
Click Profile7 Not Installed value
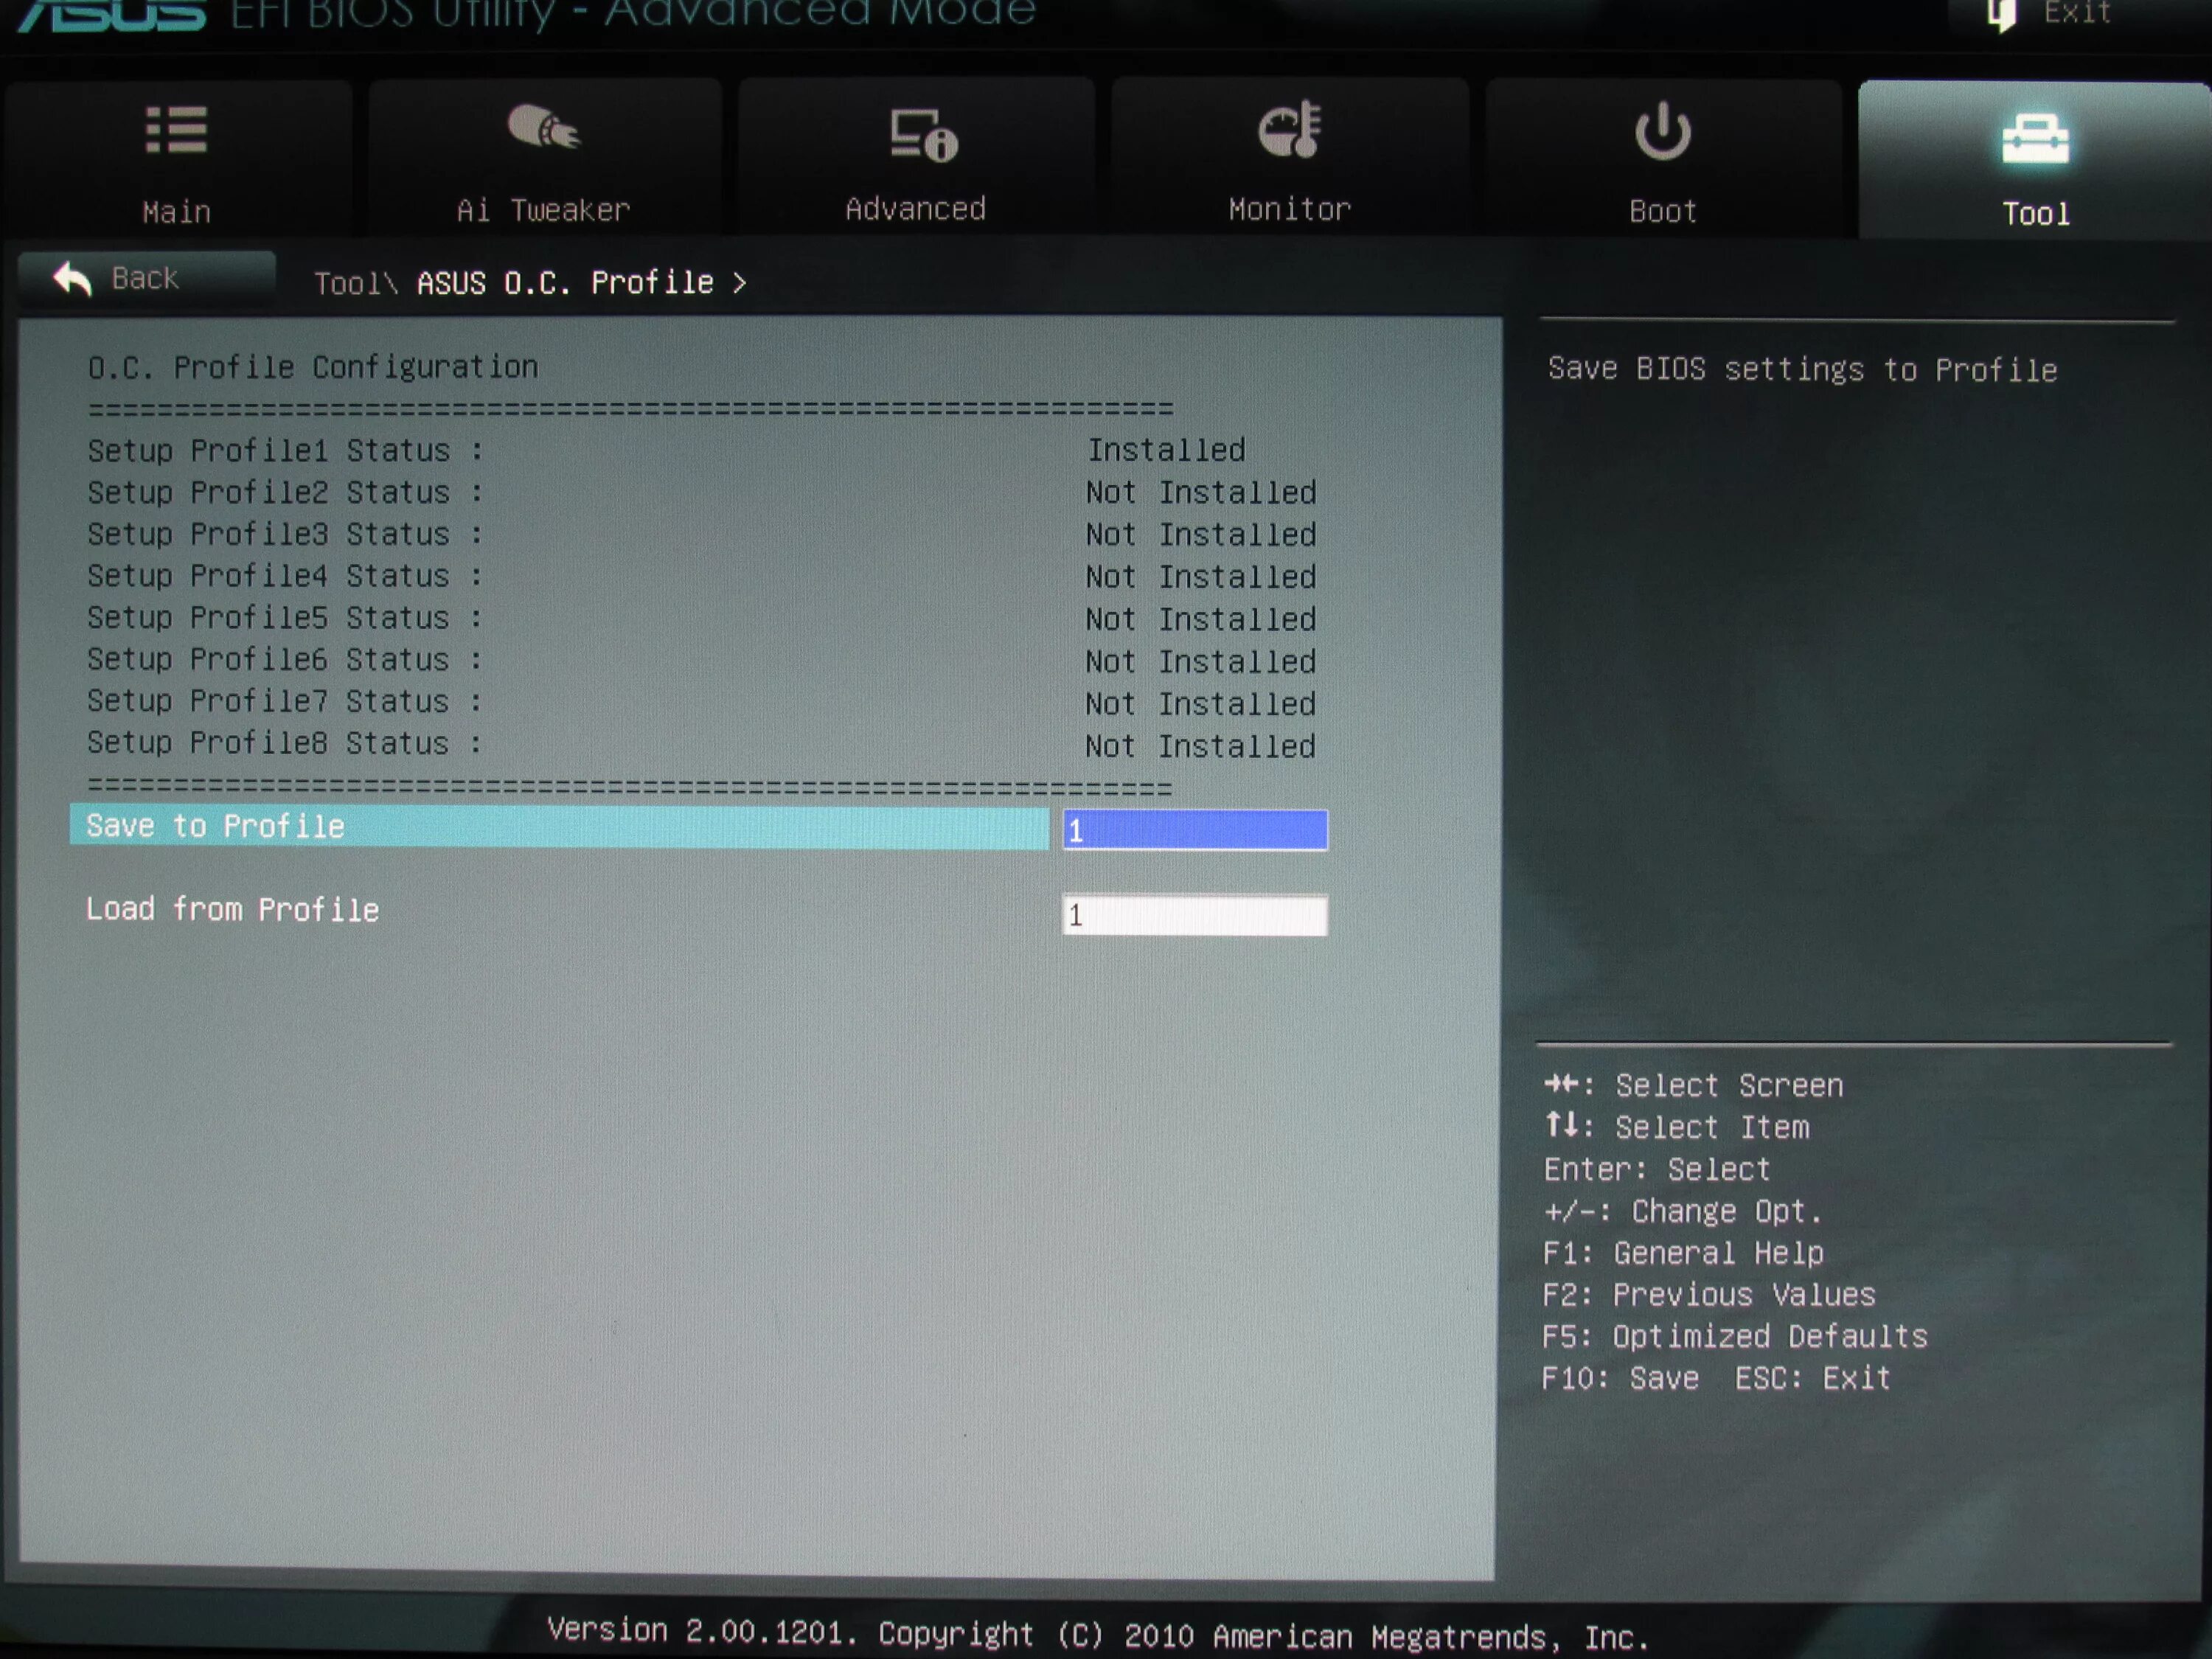point(1201,704)
